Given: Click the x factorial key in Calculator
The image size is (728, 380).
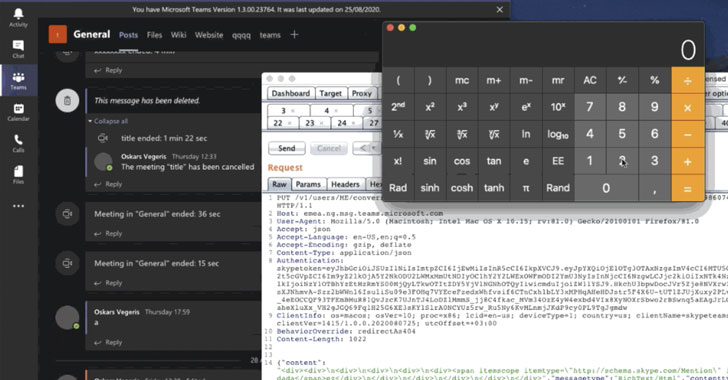Looking at the screenshot, I should (x=398, y=161).
